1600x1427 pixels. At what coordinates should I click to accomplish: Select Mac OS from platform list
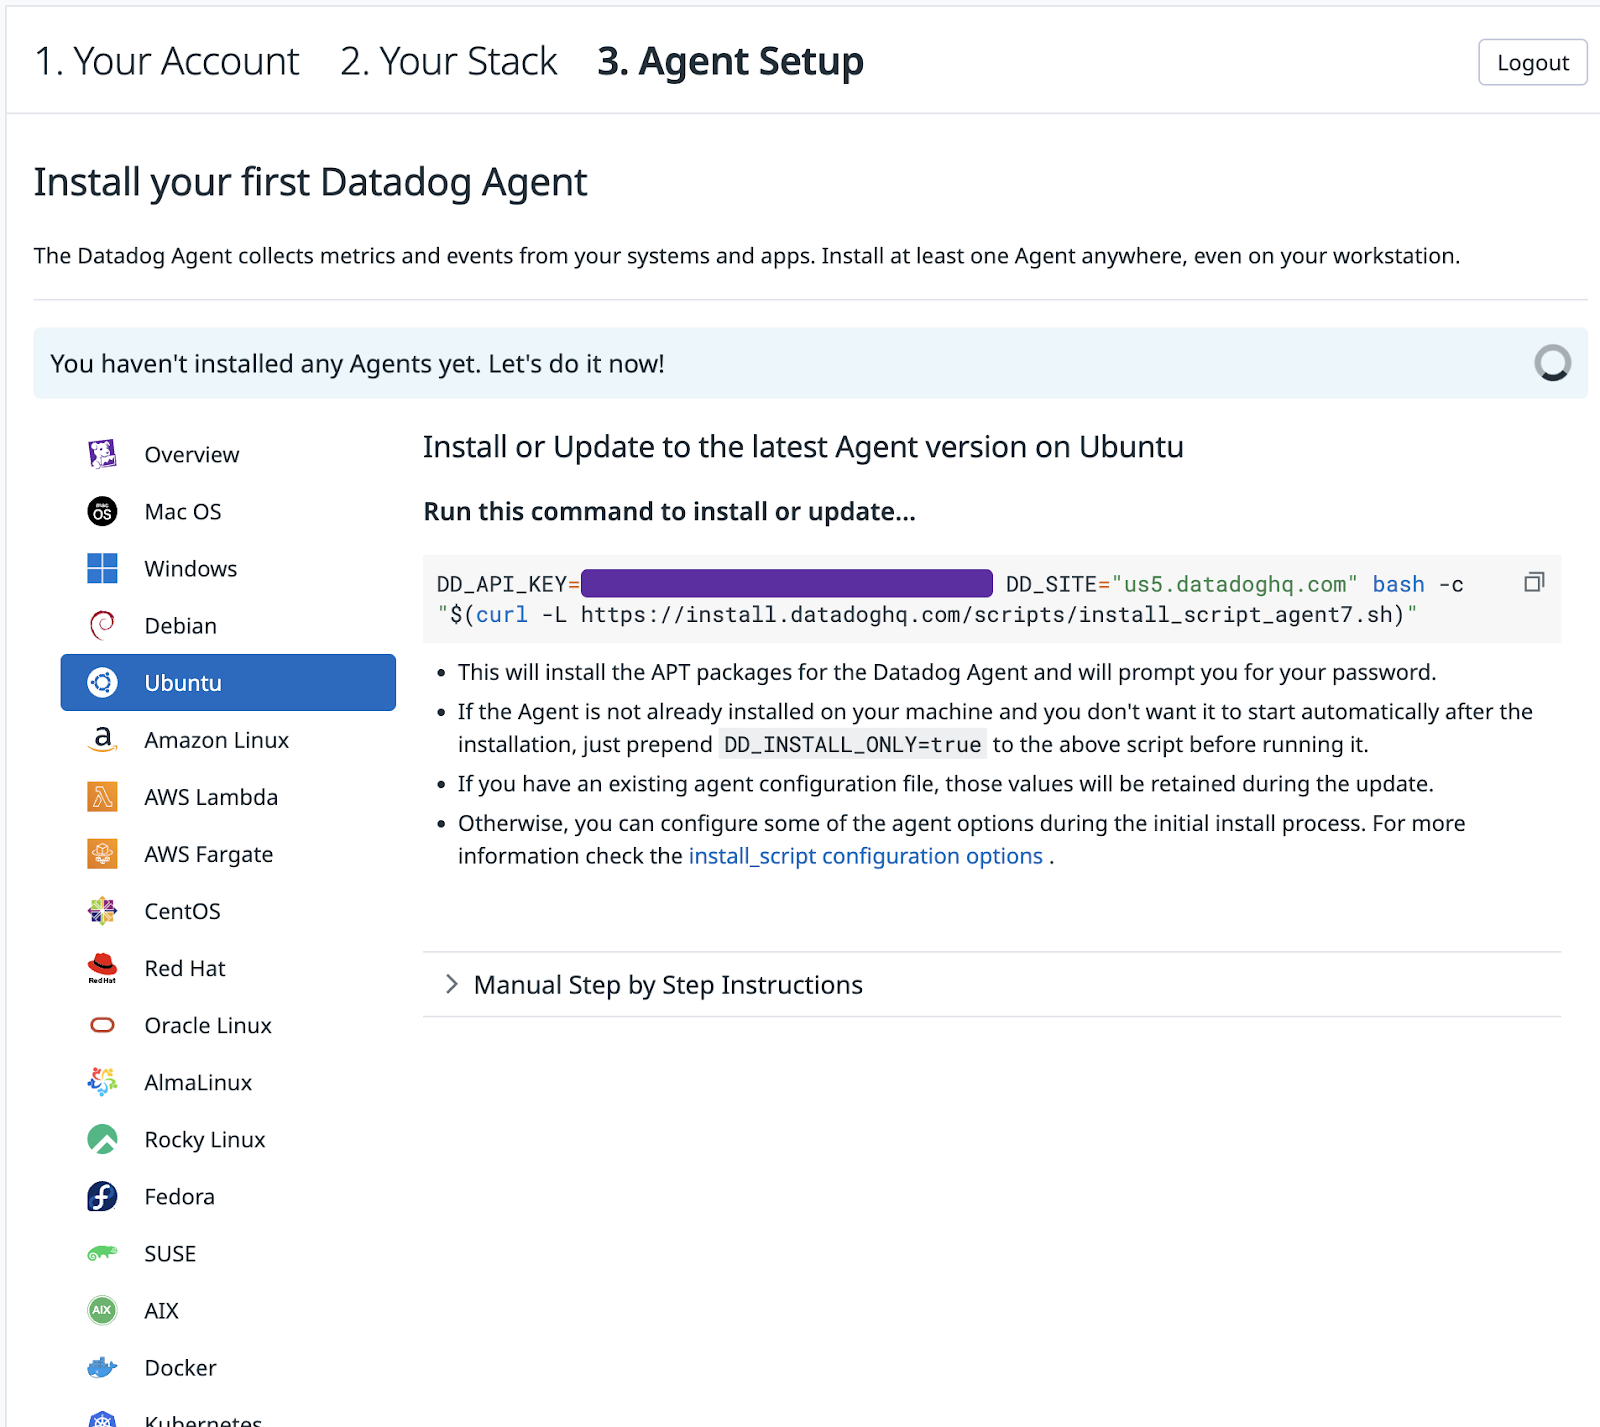click(228, 511)
